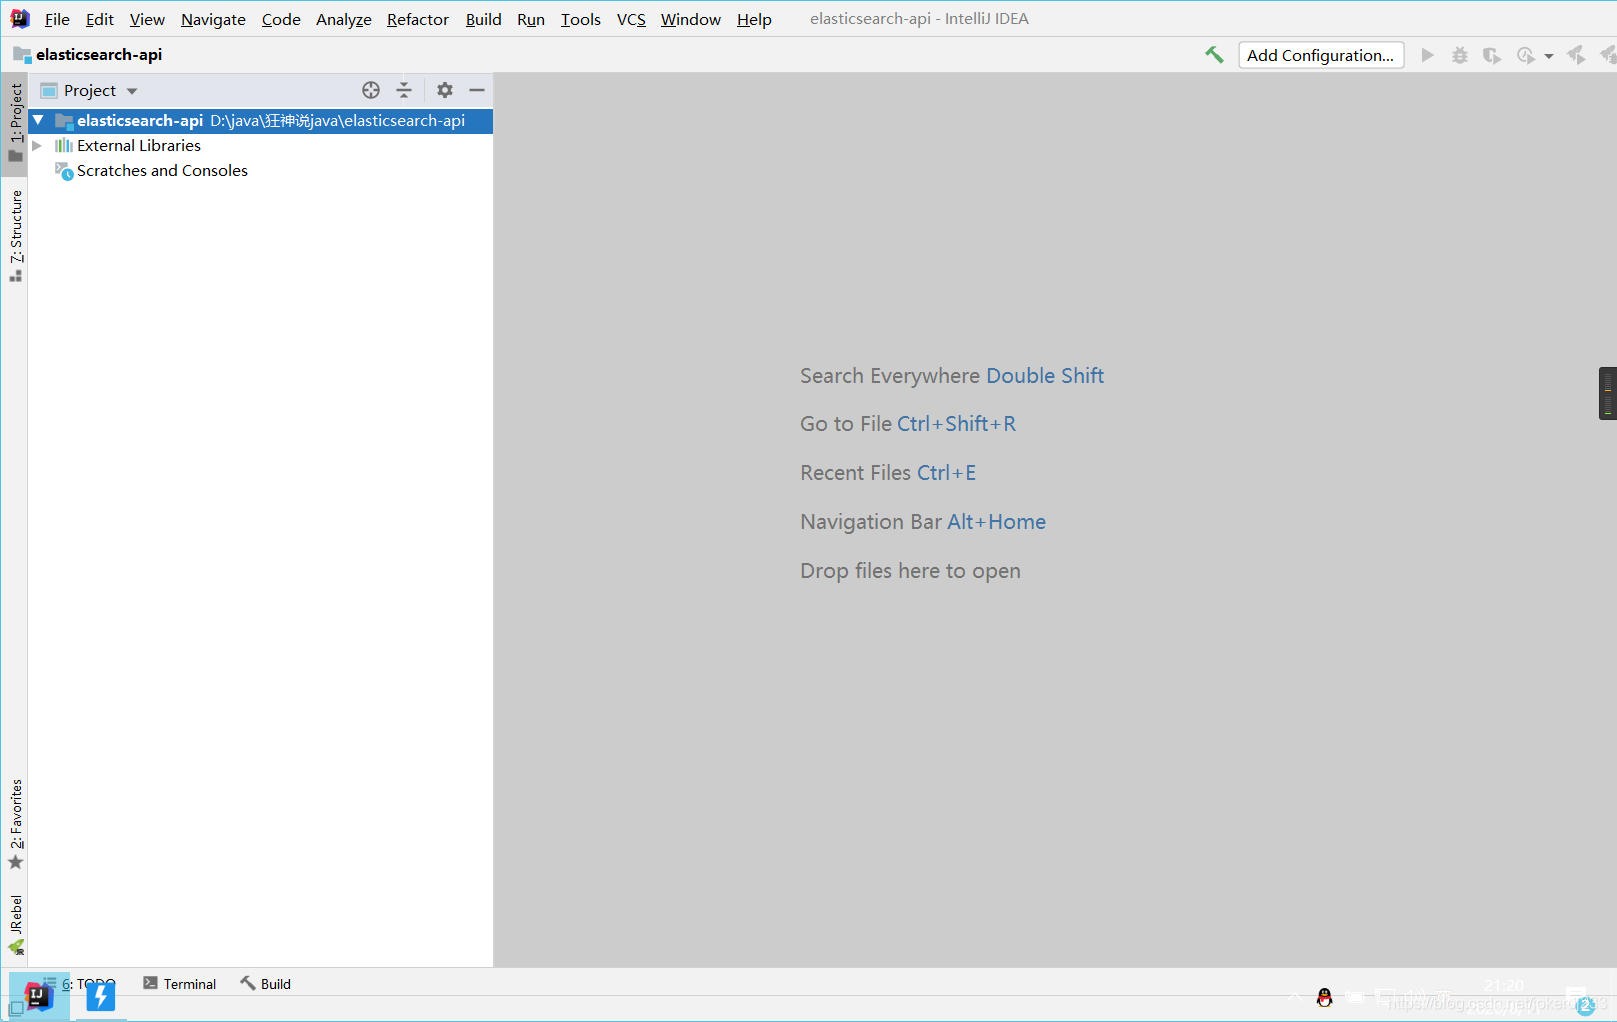Open the Navigate menu
Image resolution: width=1617 pixels, height=1022 pixels.
click(213, 19)
